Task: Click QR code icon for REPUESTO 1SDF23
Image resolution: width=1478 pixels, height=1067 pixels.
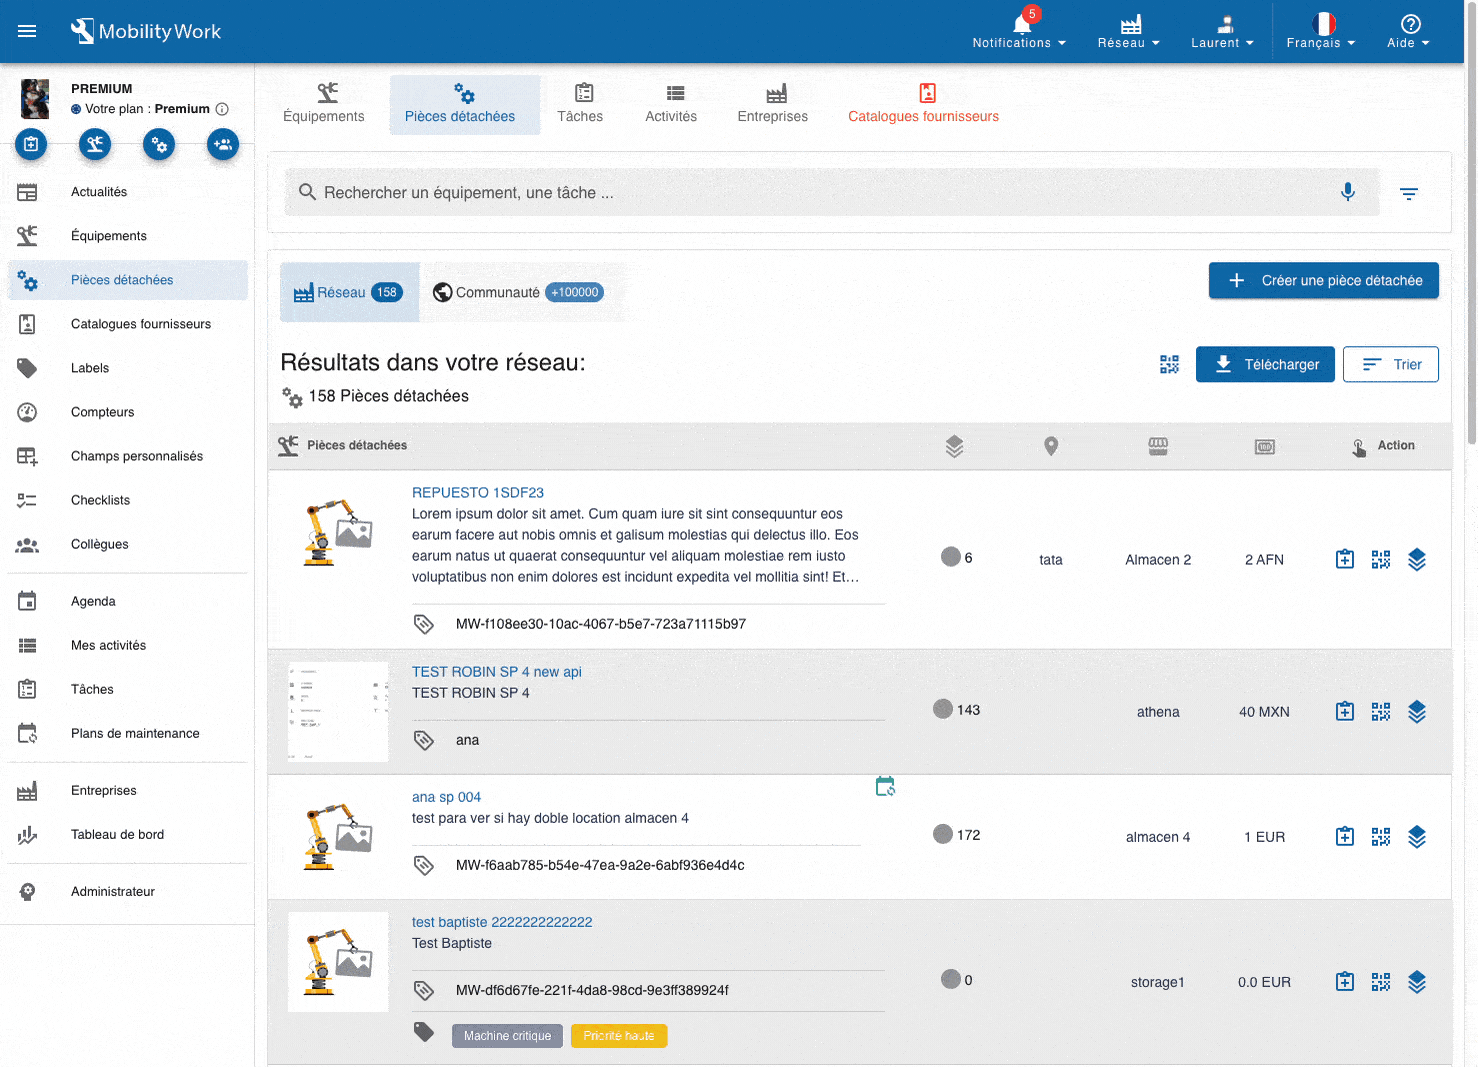Action: tap(1380, 560)
